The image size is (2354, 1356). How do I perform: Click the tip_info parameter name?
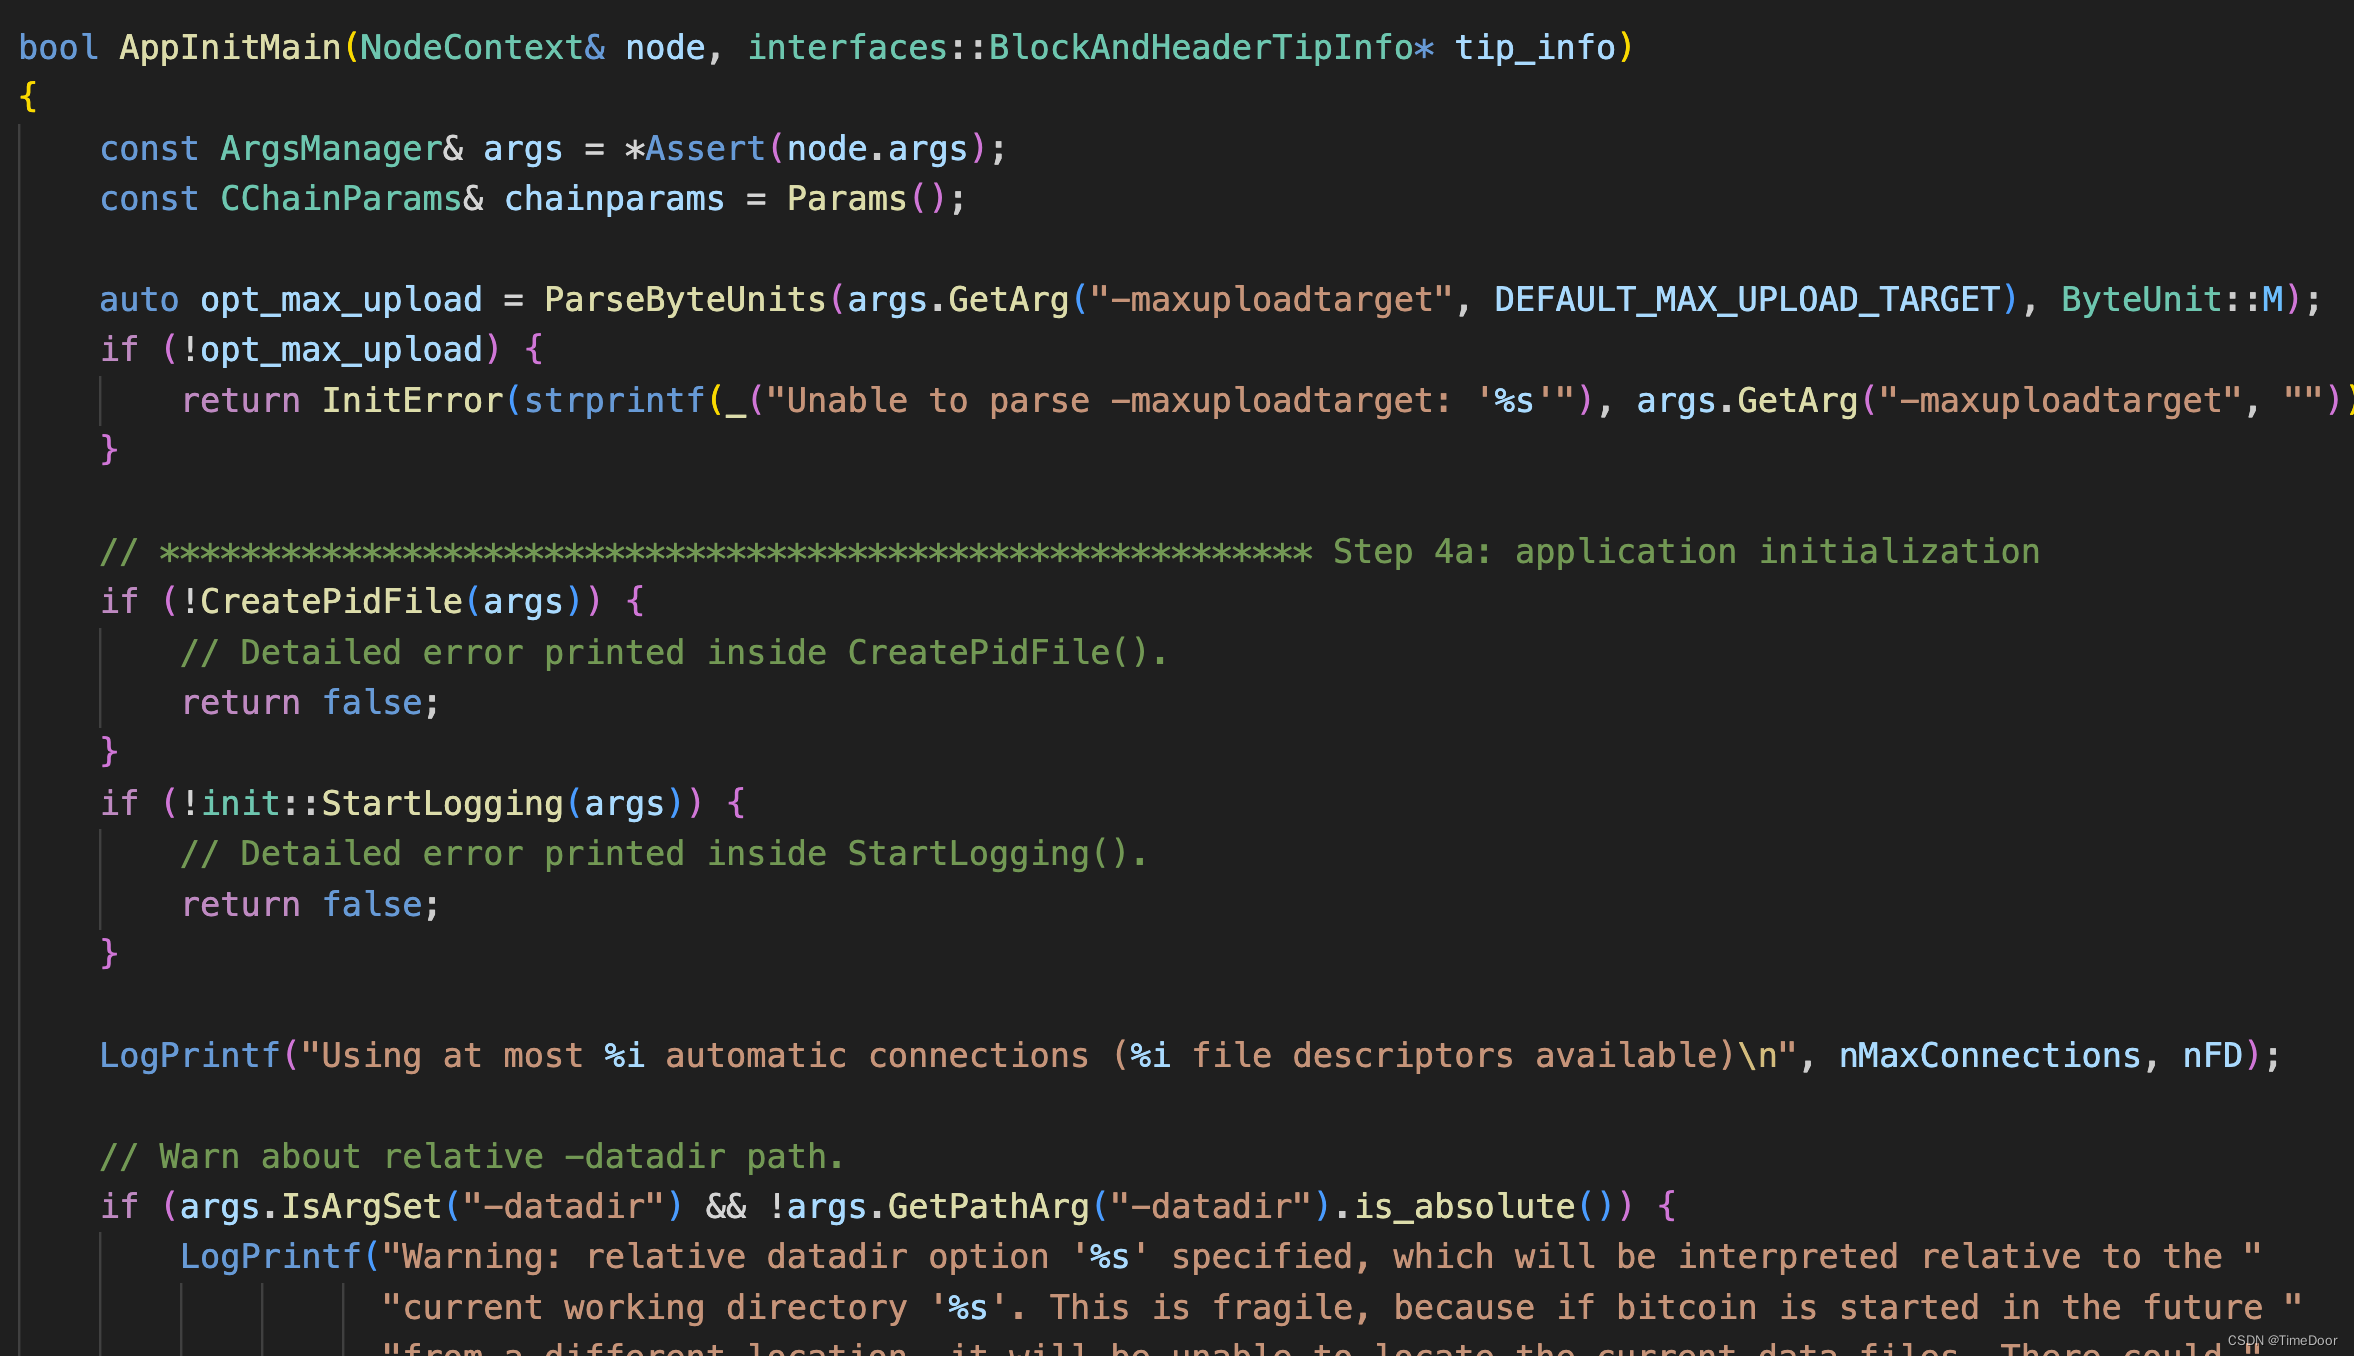[1535, 47]
